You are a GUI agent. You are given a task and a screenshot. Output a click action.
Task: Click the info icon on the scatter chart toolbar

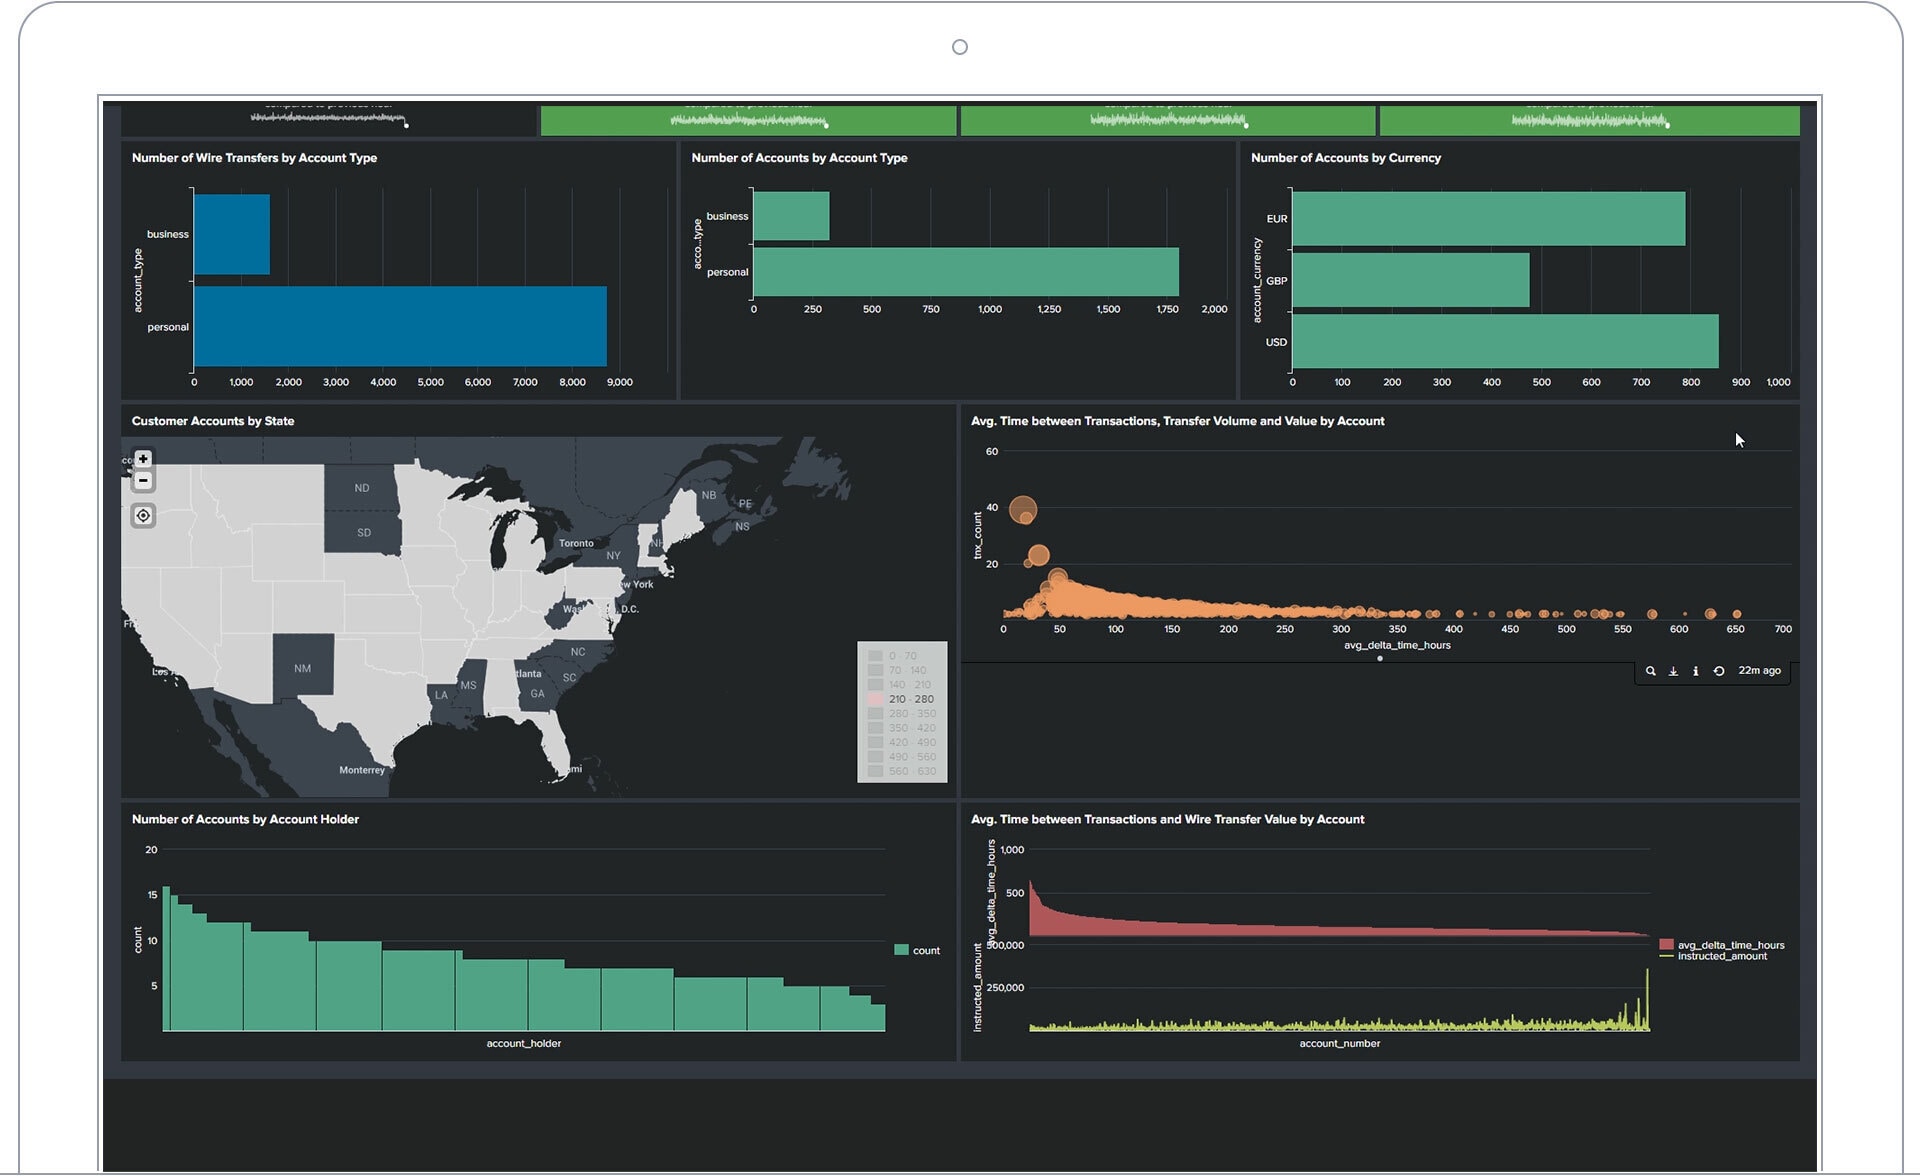point(1695,671)
